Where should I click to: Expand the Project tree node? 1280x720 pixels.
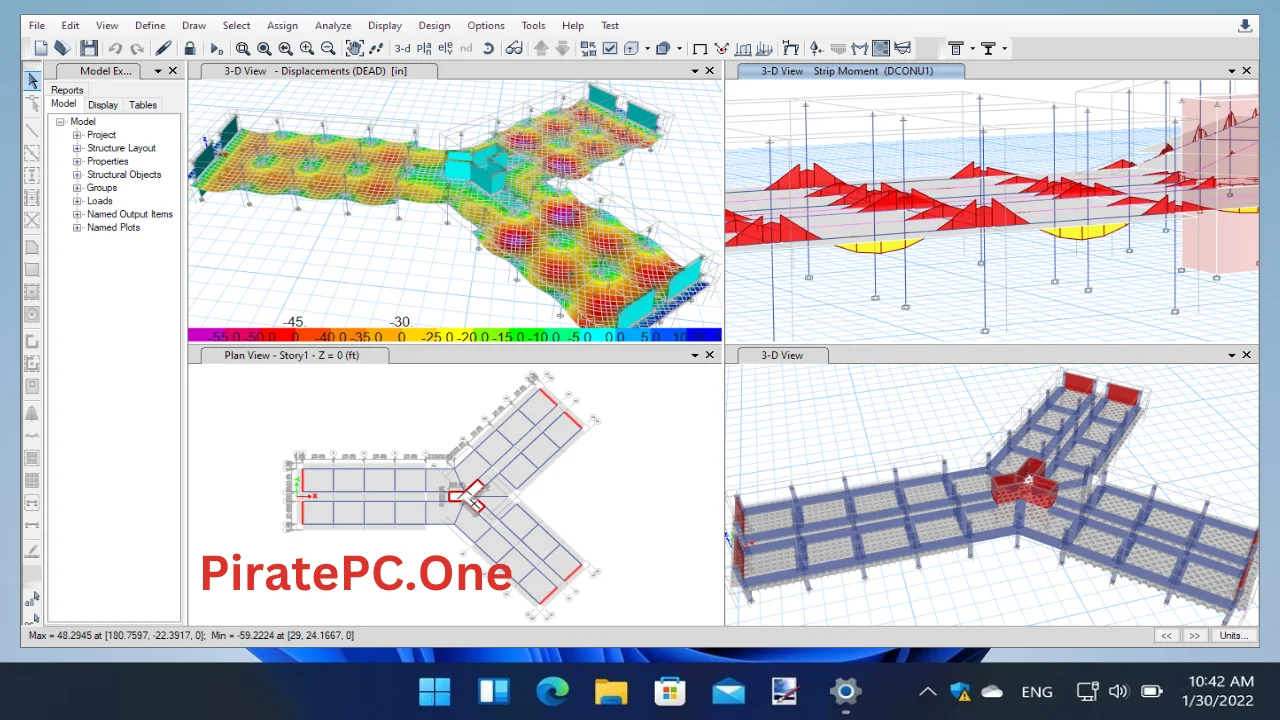pos(77,135)
